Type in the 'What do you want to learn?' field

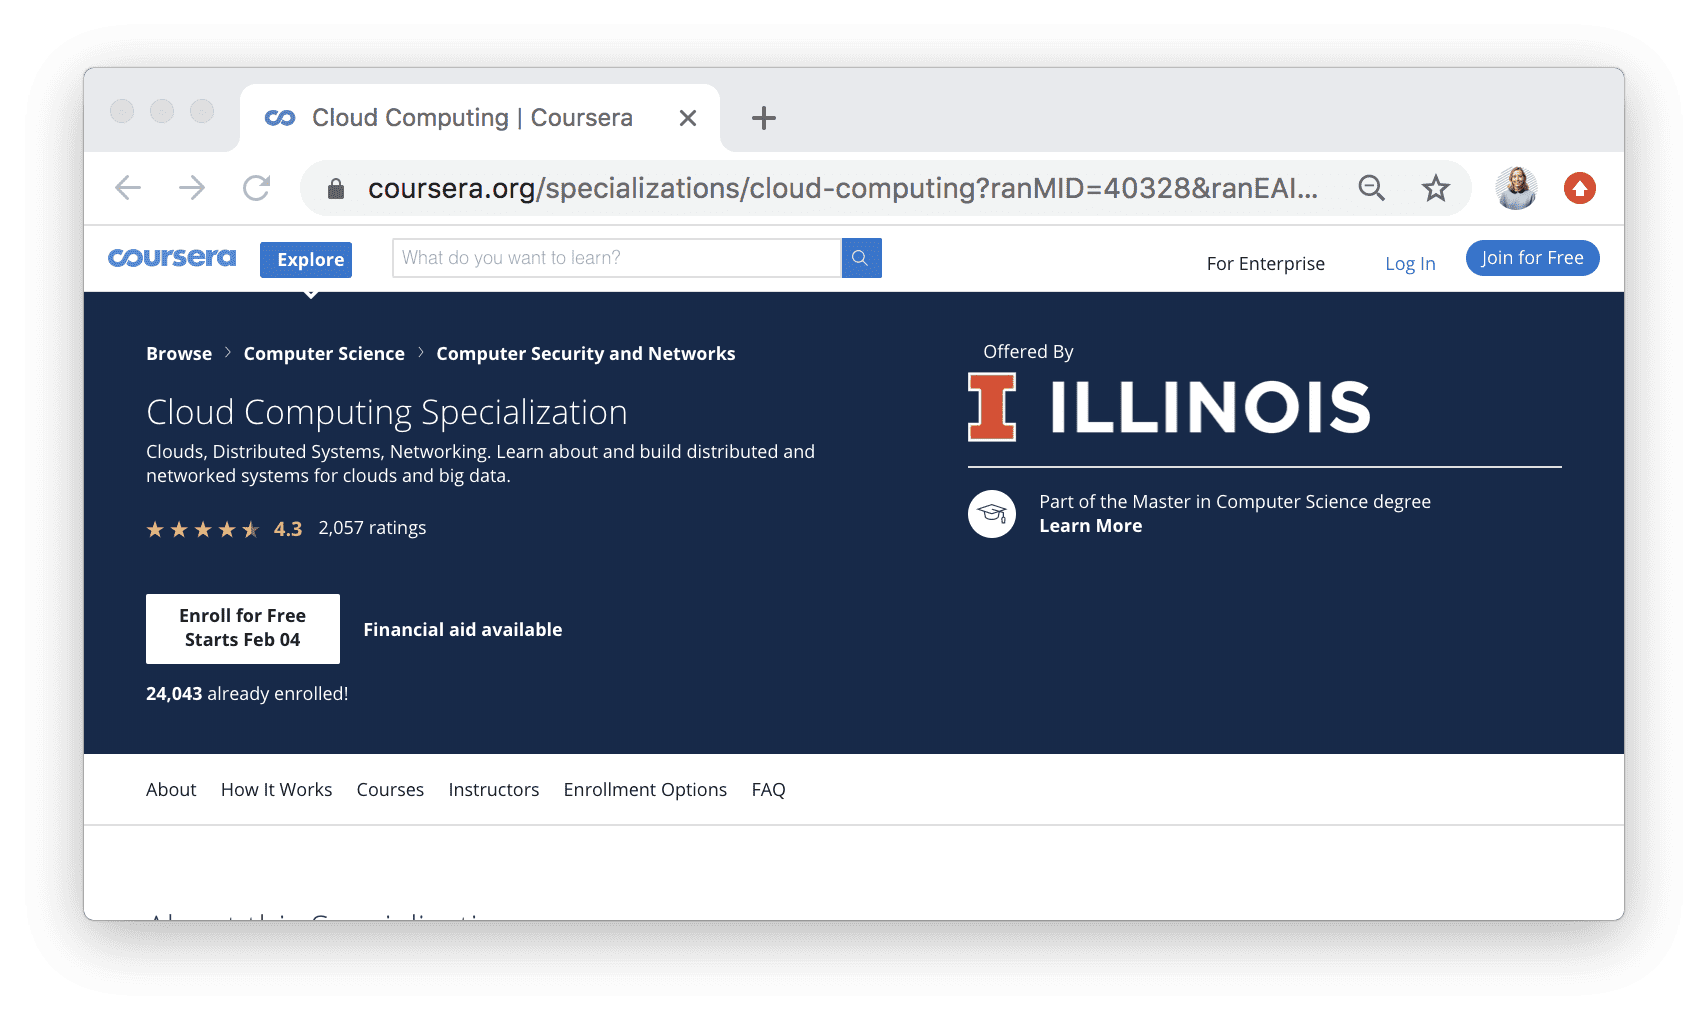pos(617,258)
